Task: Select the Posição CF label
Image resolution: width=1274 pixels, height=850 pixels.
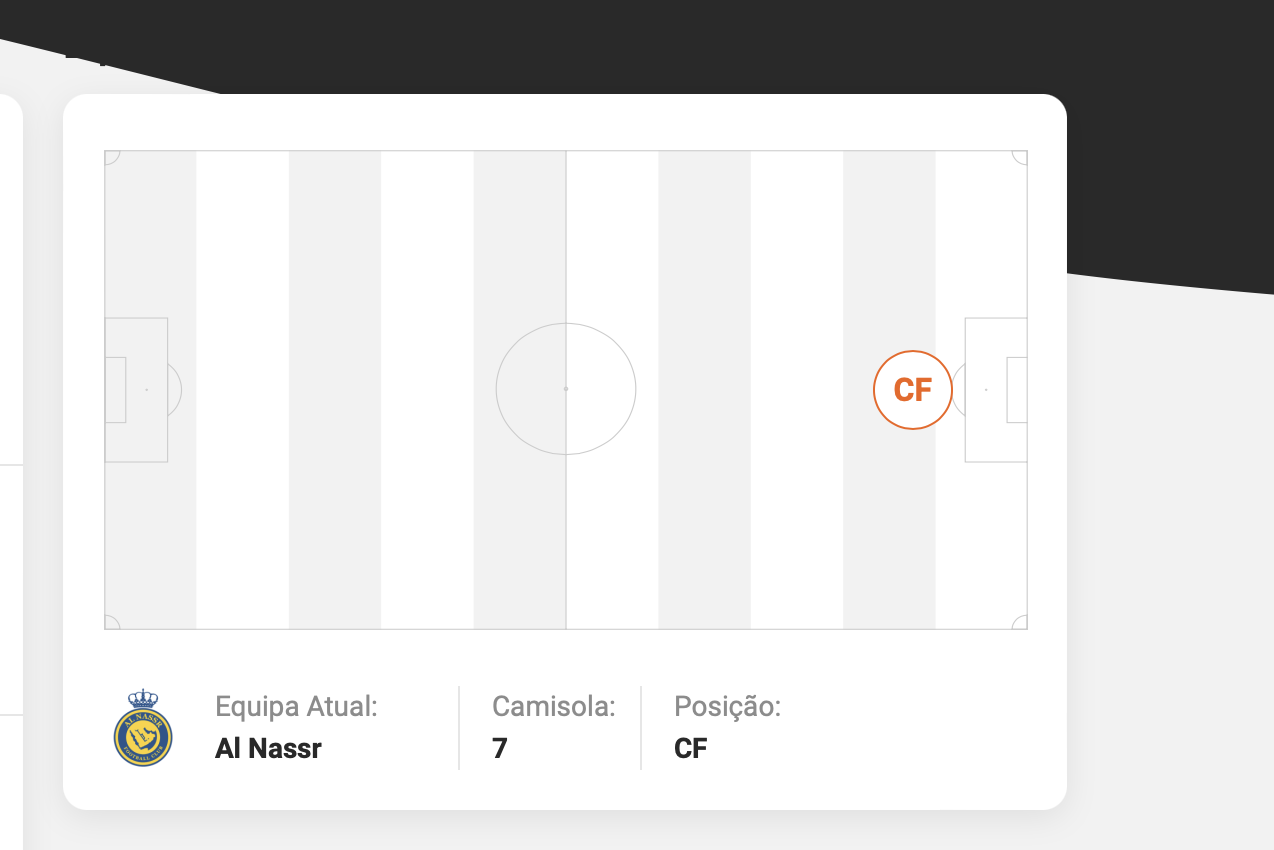Action: [690, 748]
